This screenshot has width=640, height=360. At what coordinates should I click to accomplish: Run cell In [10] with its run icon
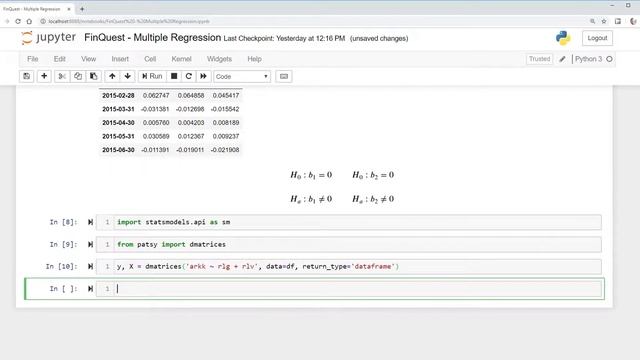(90, 266)
